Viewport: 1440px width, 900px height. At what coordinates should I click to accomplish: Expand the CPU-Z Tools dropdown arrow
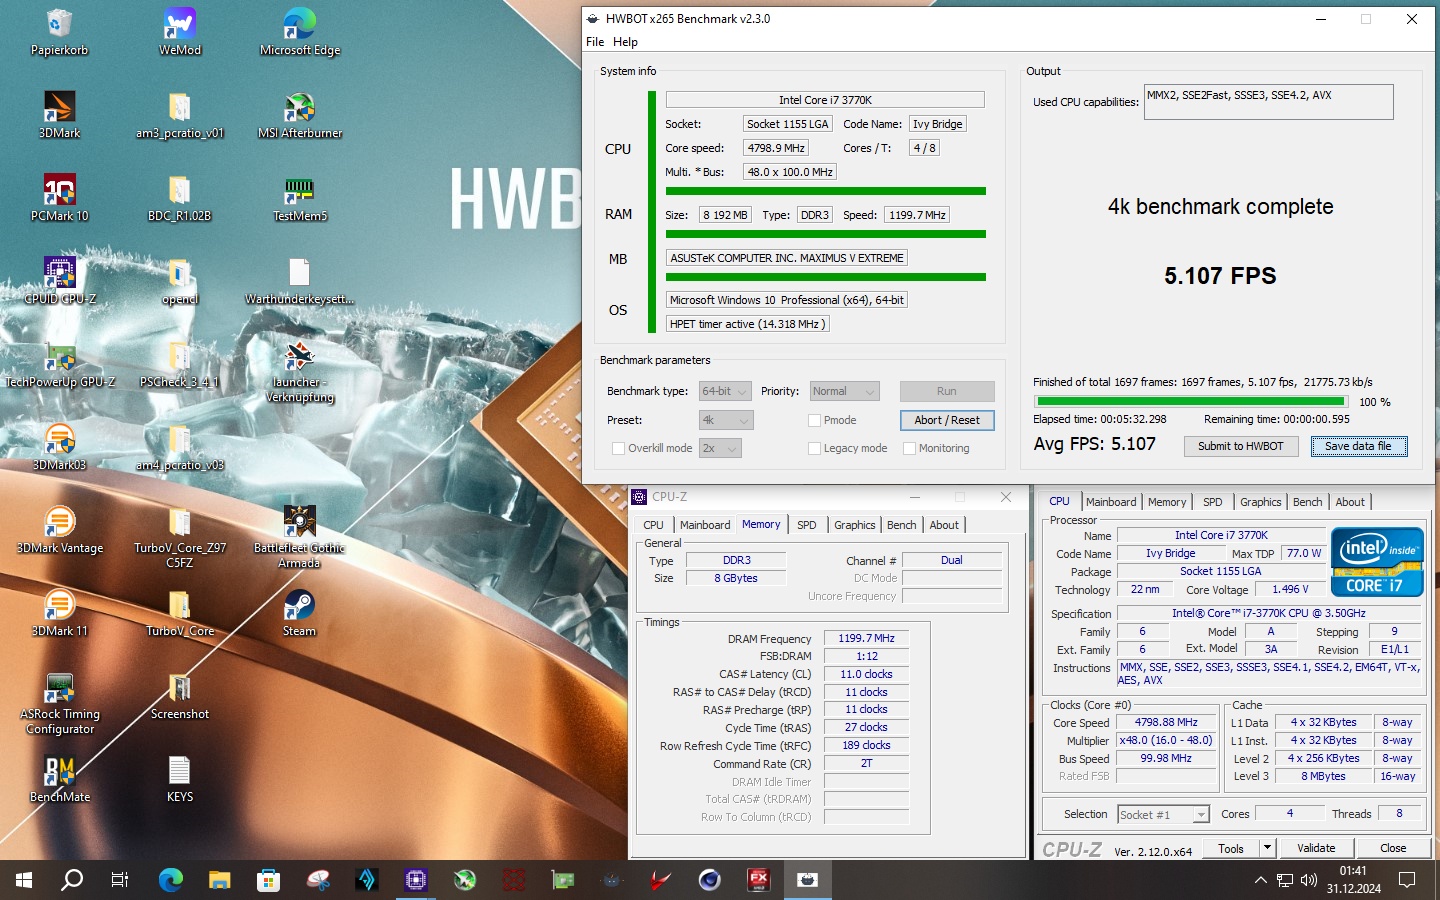coord(1267,848)
